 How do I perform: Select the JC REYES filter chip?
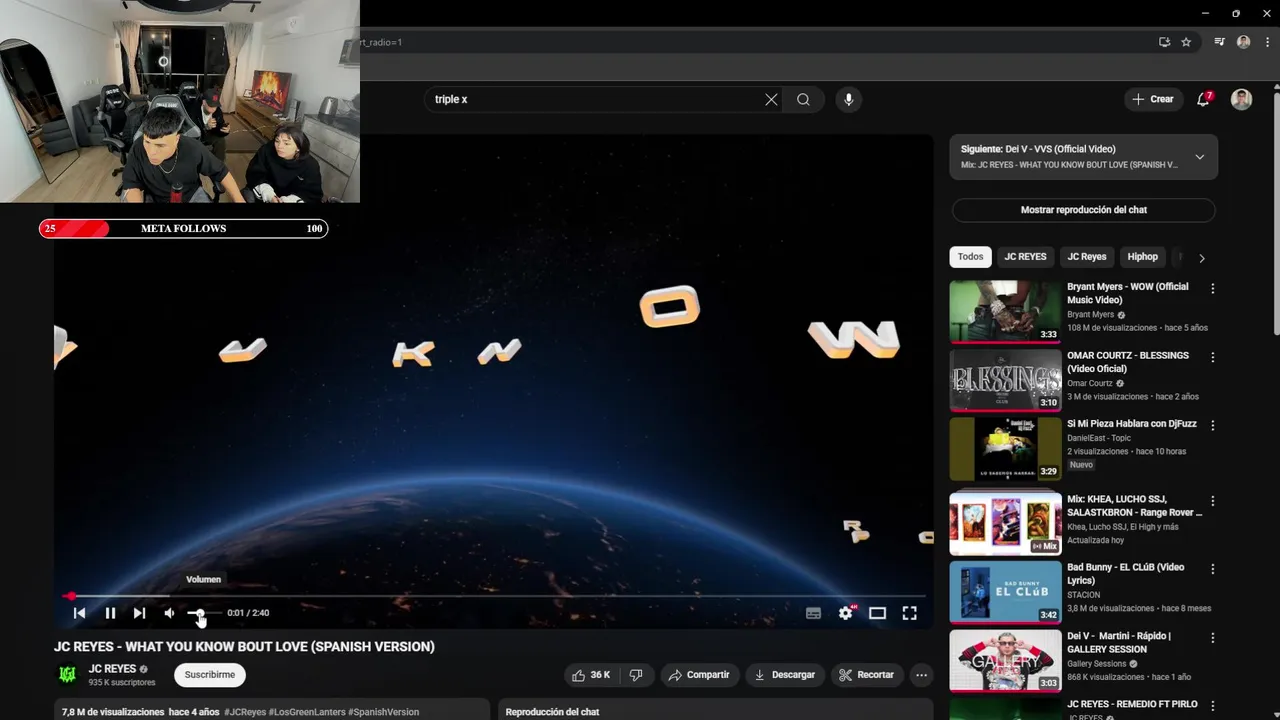(1025, 257)
